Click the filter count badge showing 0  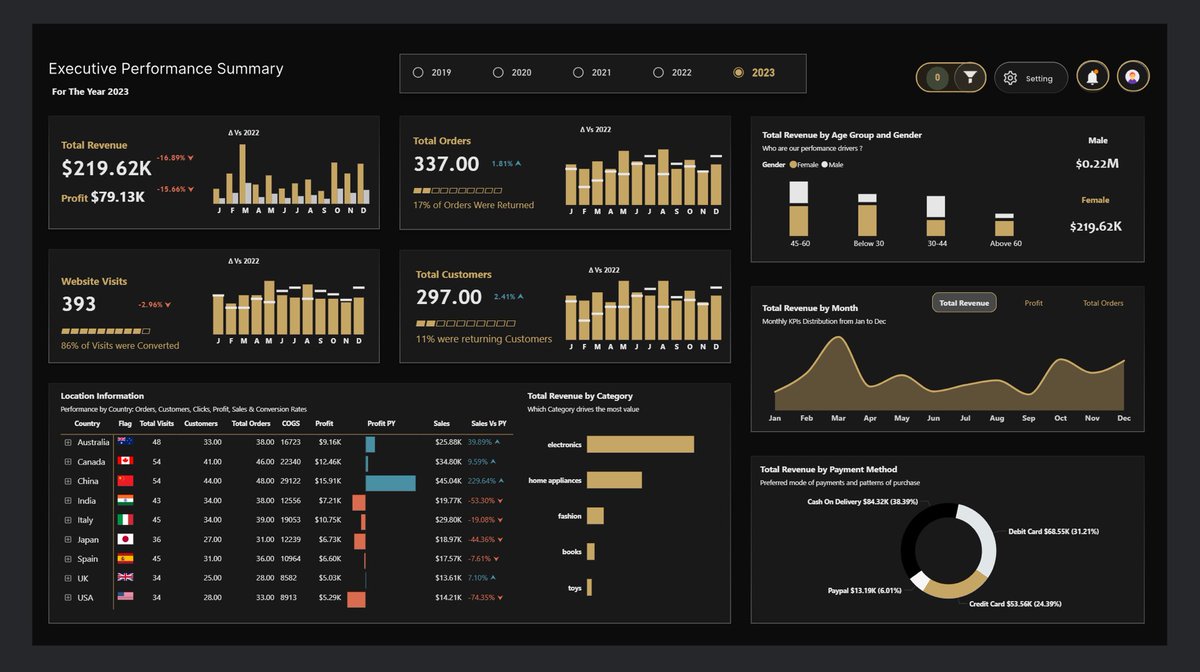tap(937, 77)
